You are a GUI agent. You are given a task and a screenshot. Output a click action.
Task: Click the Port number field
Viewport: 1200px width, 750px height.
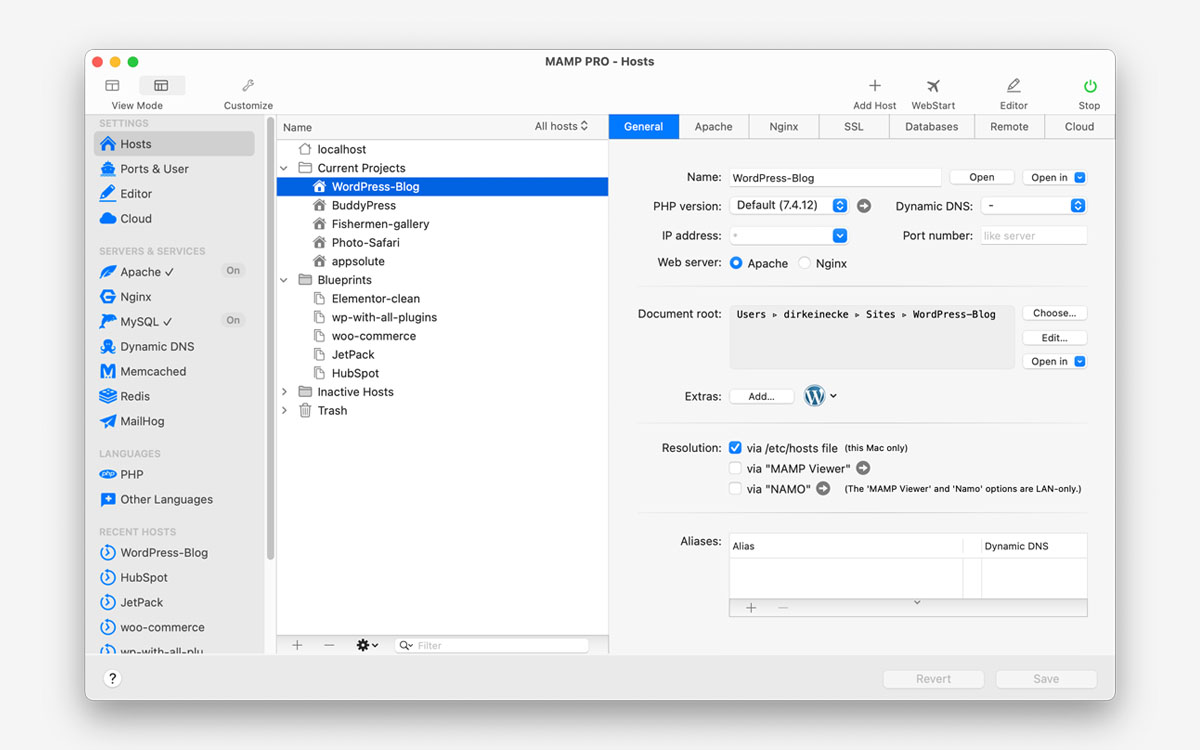point(1033,236)
